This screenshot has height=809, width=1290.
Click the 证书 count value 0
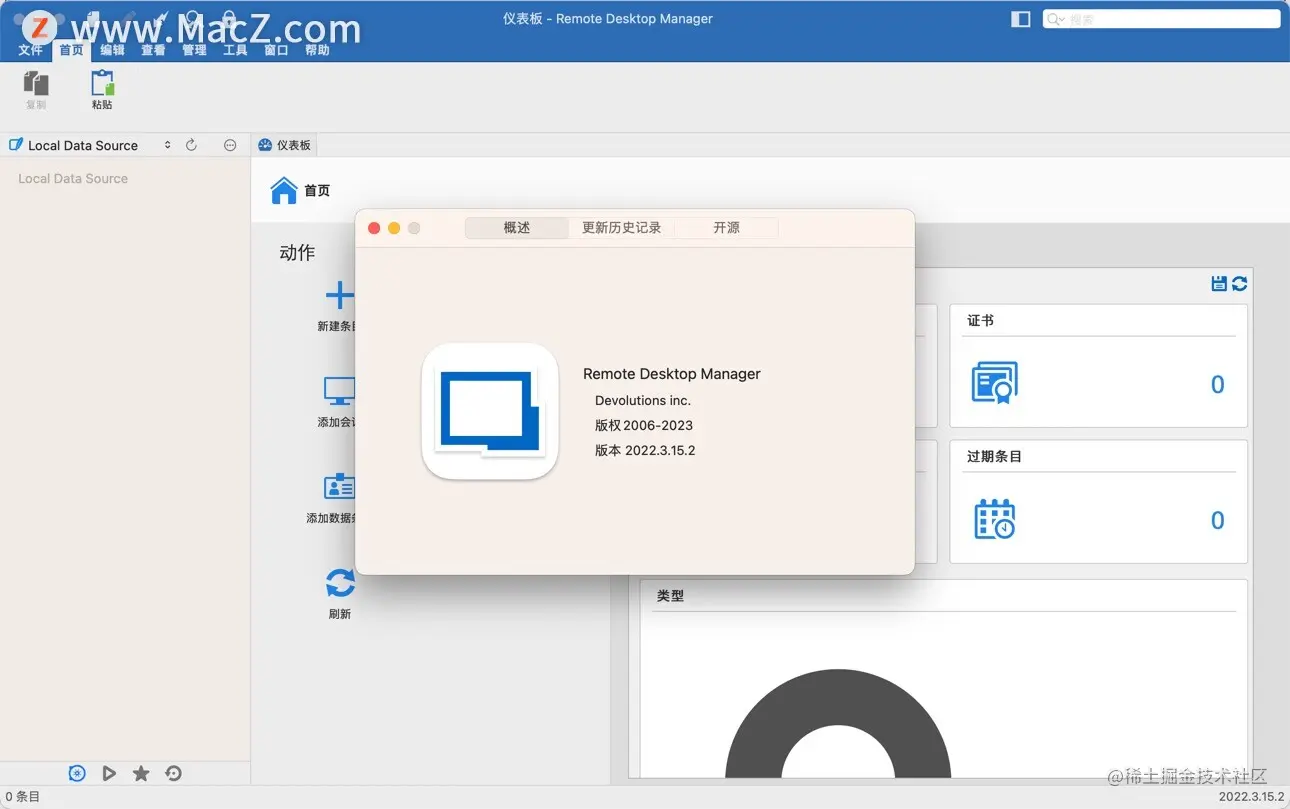[1217, 385]
